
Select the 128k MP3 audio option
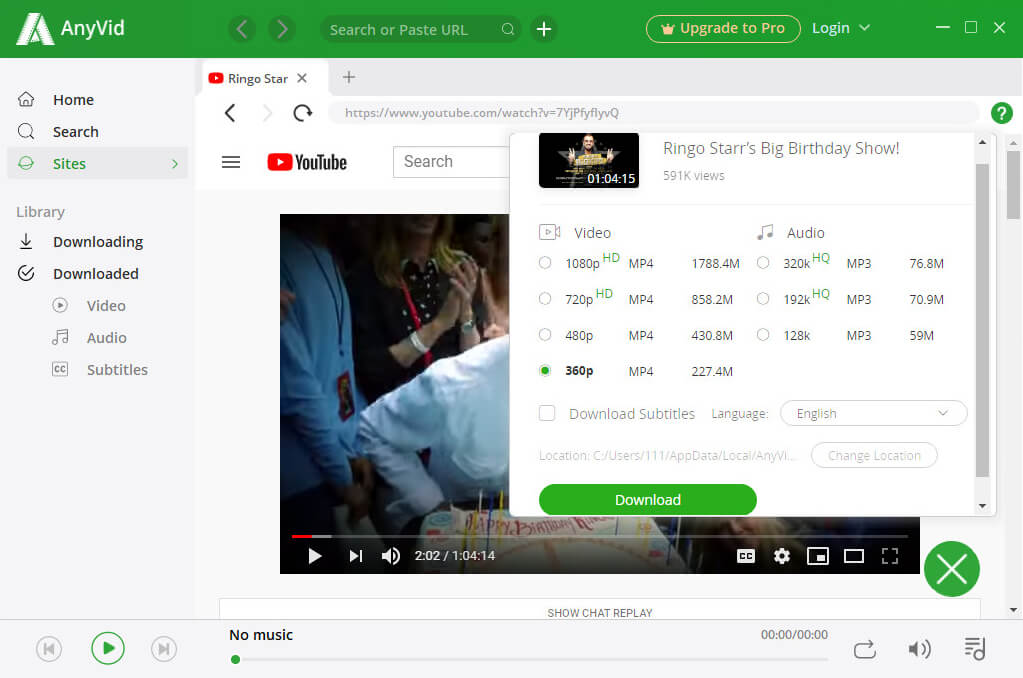coord(763,335)
